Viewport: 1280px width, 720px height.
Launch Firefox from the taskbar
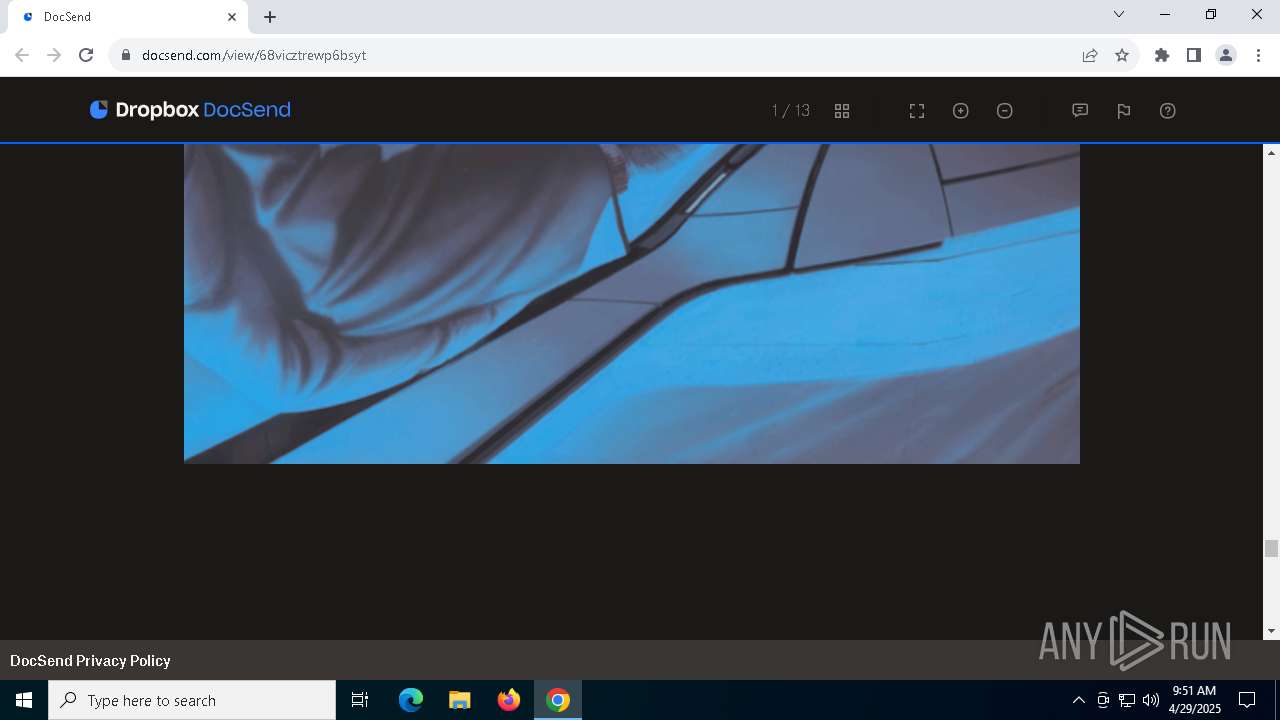pos(509,700)
